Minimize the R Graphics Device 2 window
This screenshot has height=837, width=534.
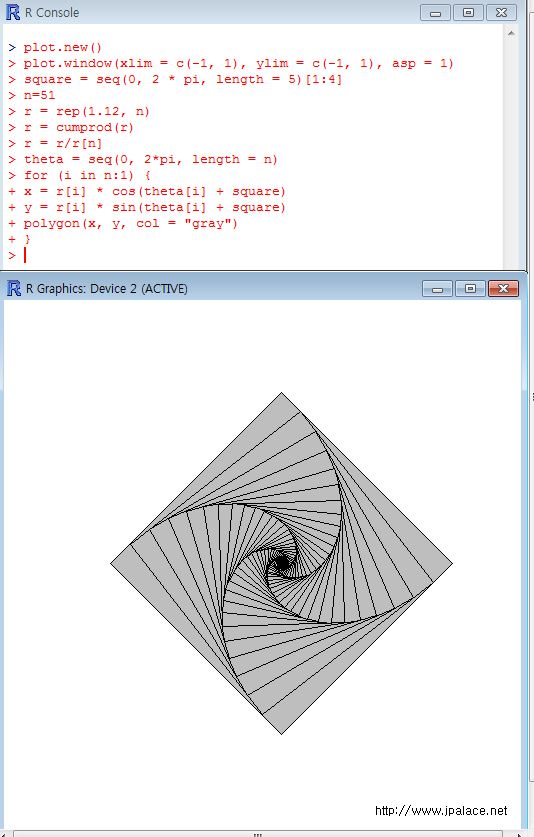[x=437, y=289]
